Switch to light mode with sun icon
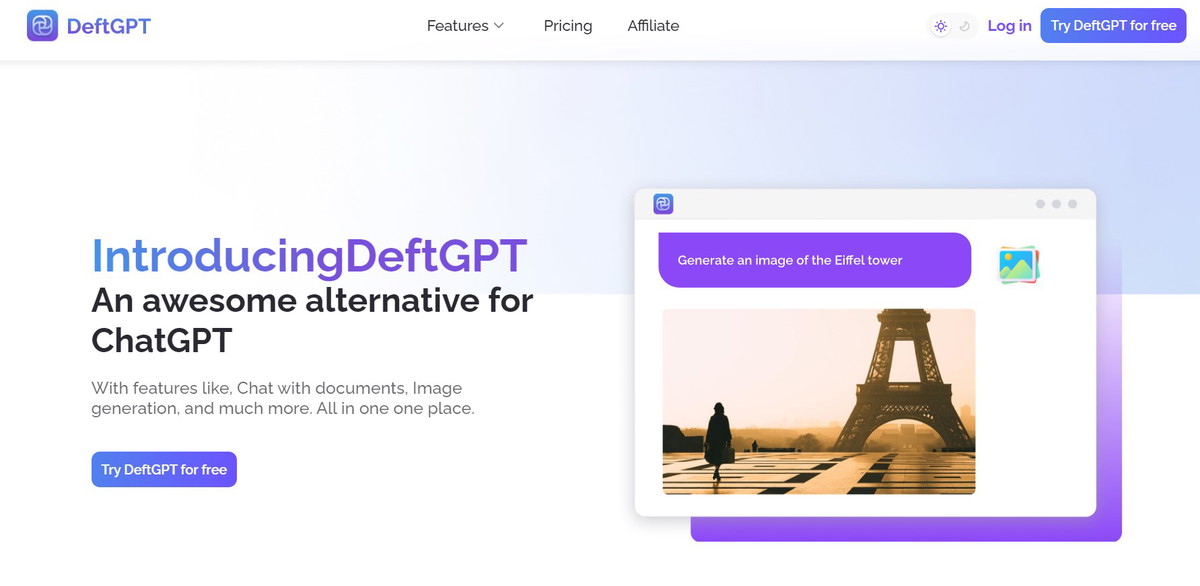 coord(940,27)
